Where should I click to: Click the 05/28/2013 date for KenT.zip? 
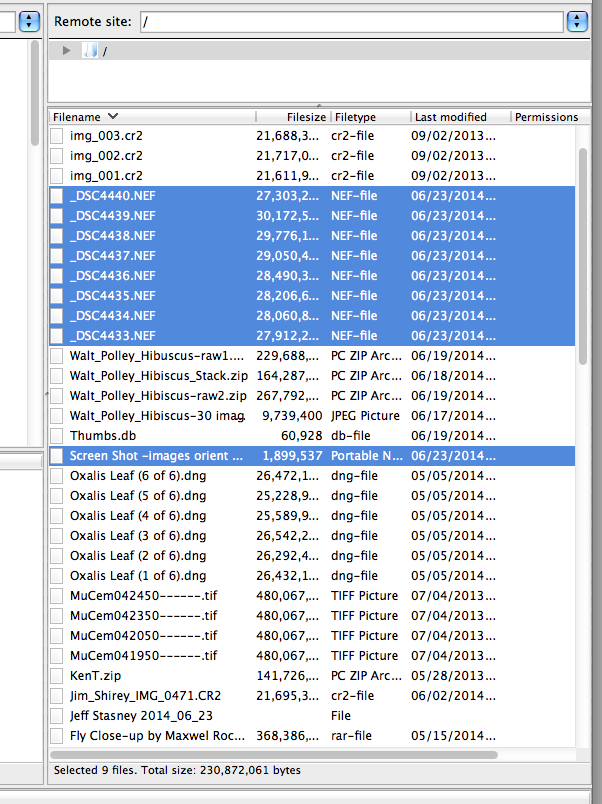click(453, 676)
